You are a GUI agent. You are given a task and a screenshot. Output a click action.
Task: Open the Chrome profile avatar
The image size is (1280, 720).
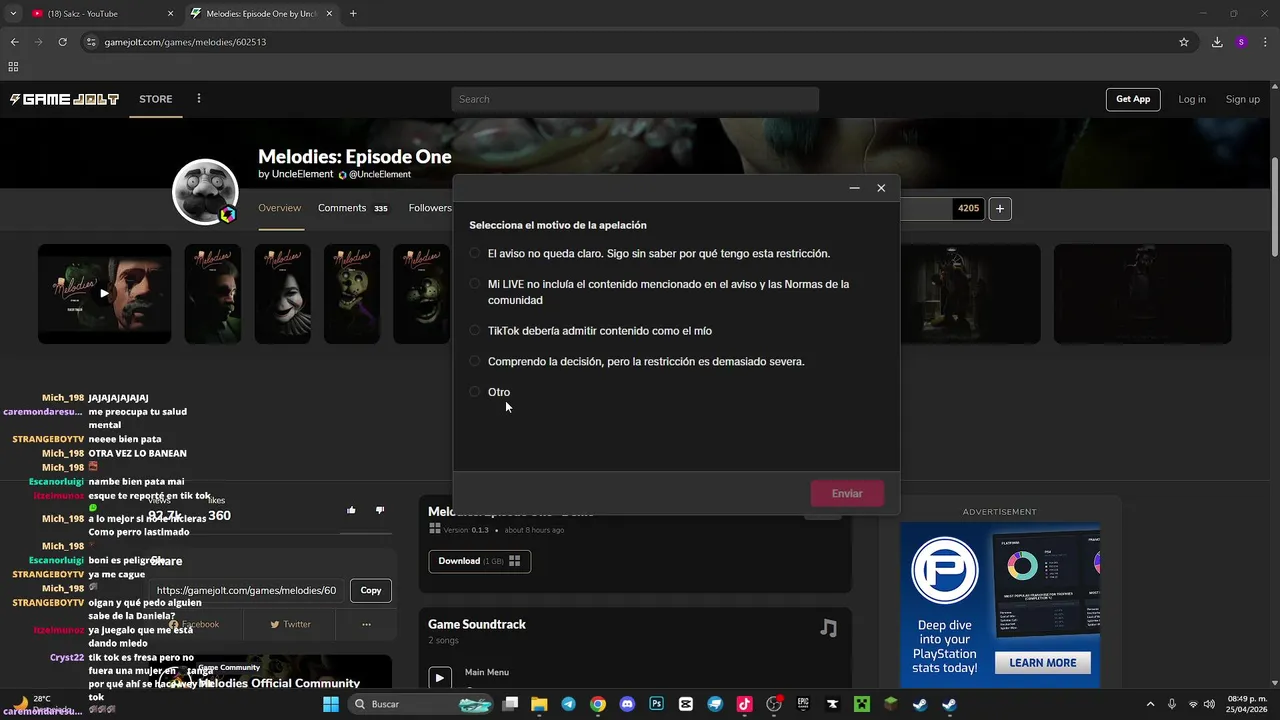[1241, 42]
